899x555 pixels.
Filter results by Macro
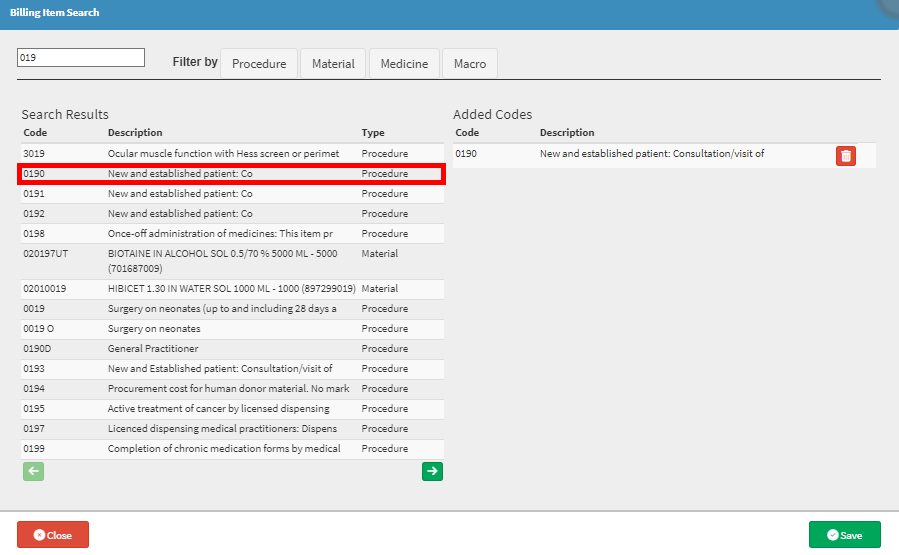470,63
